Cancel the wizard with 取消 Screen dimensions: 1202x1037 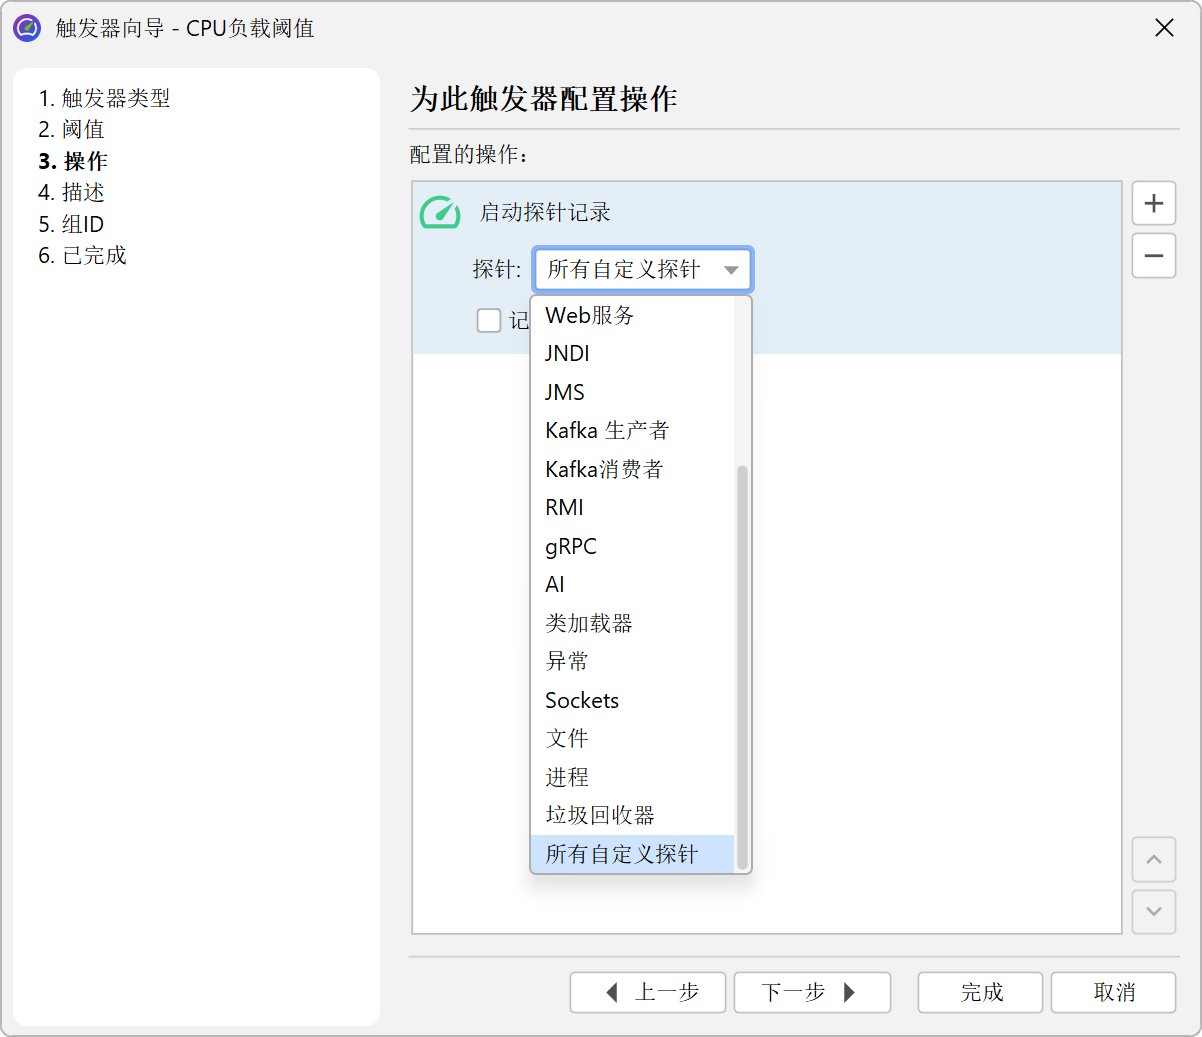pyautogui.click(x=1113, y=992)
